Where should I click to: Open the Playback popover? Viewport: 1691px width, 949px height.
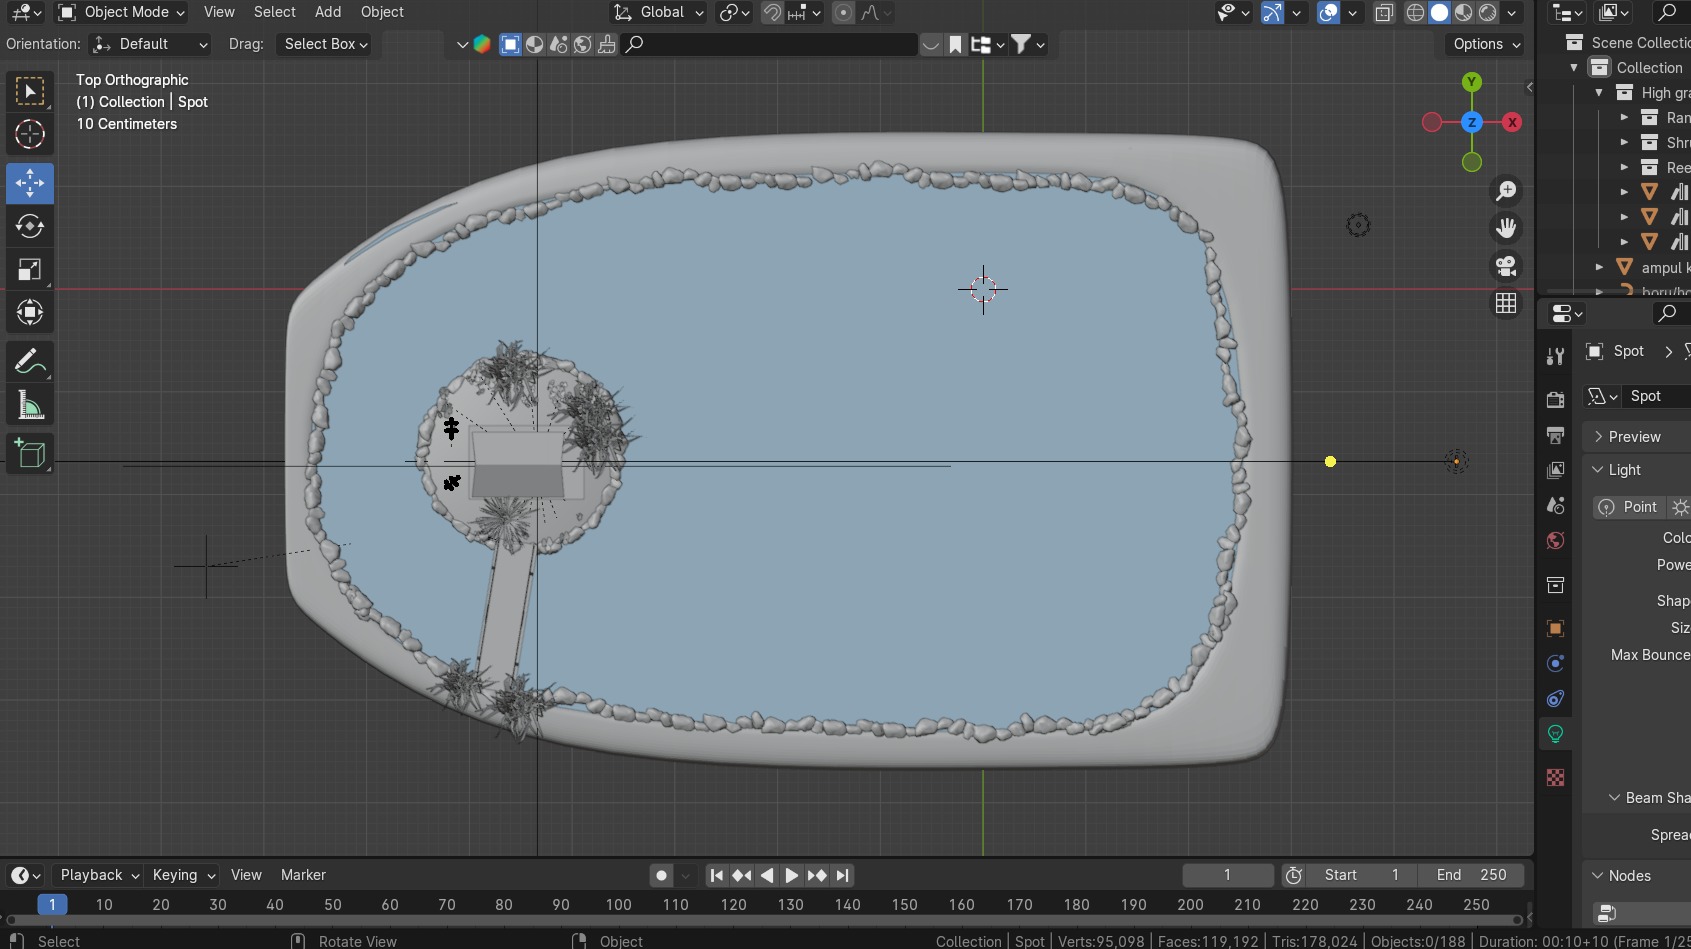pyautogui.click(x=98, y=875)
